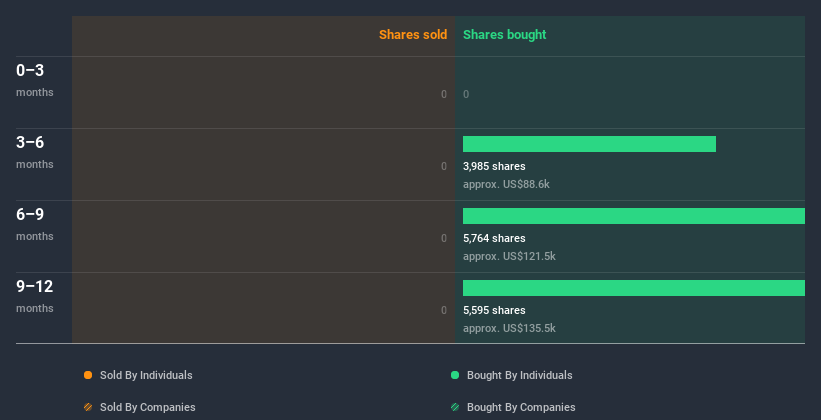821x420 pixels.
Task: Click the approx. US$135.5k amount
Action: (509, 328)
